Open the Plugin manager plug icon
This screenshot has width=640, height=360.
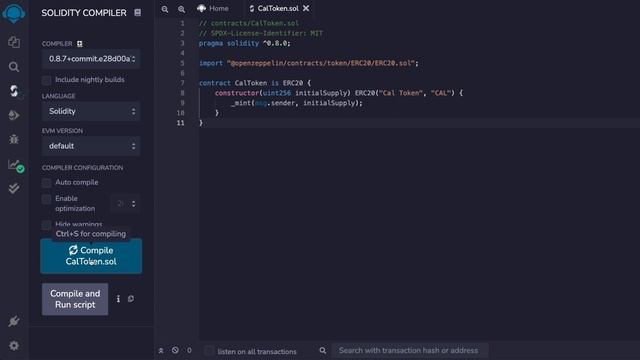[14, 321]
